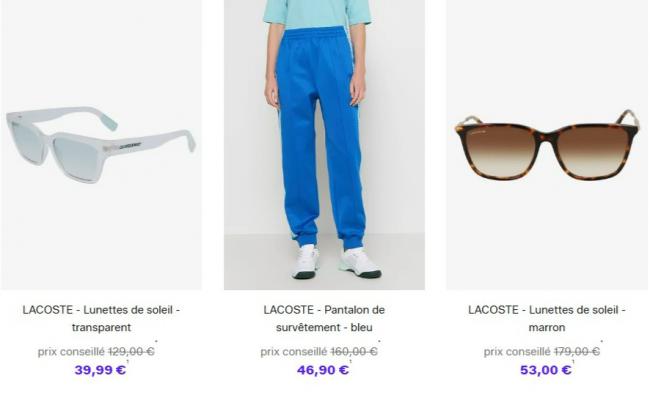The image size is (650, 403).
Task: Click the light blue t-shirt in model photo
Action: [x=317, y=13]
